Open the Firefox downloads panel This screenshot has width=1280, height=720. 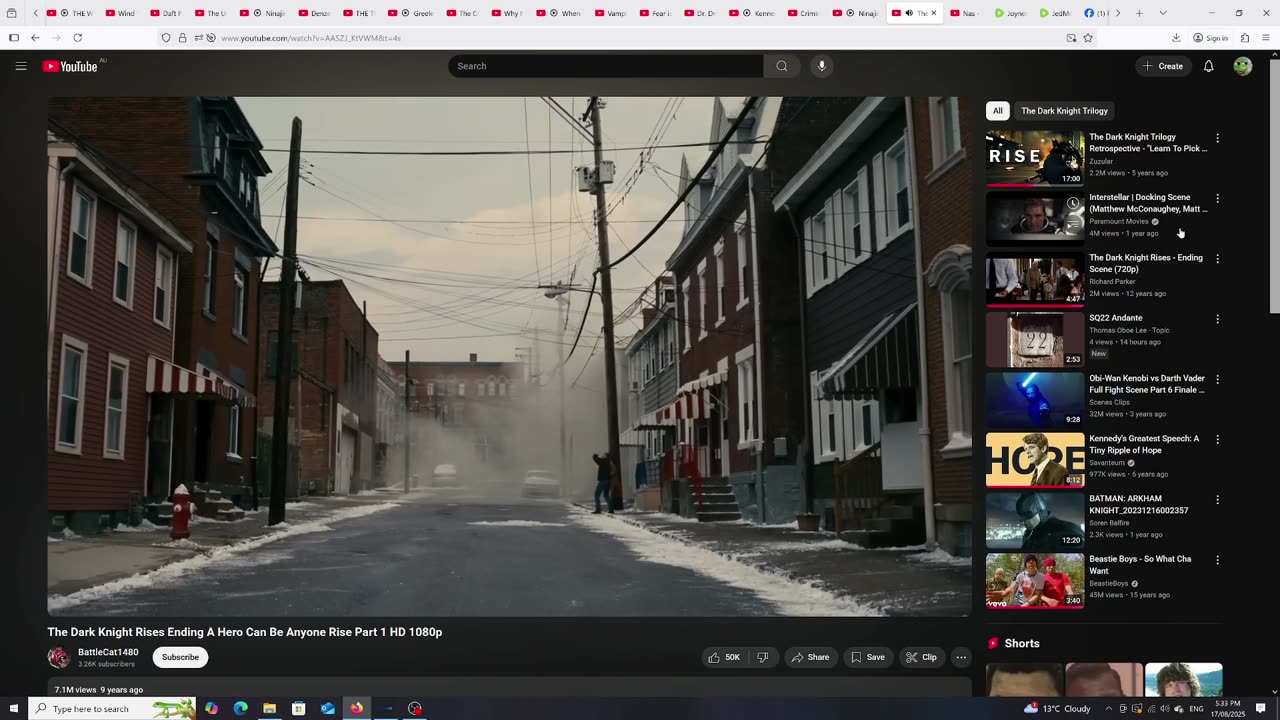(1176, 38)
